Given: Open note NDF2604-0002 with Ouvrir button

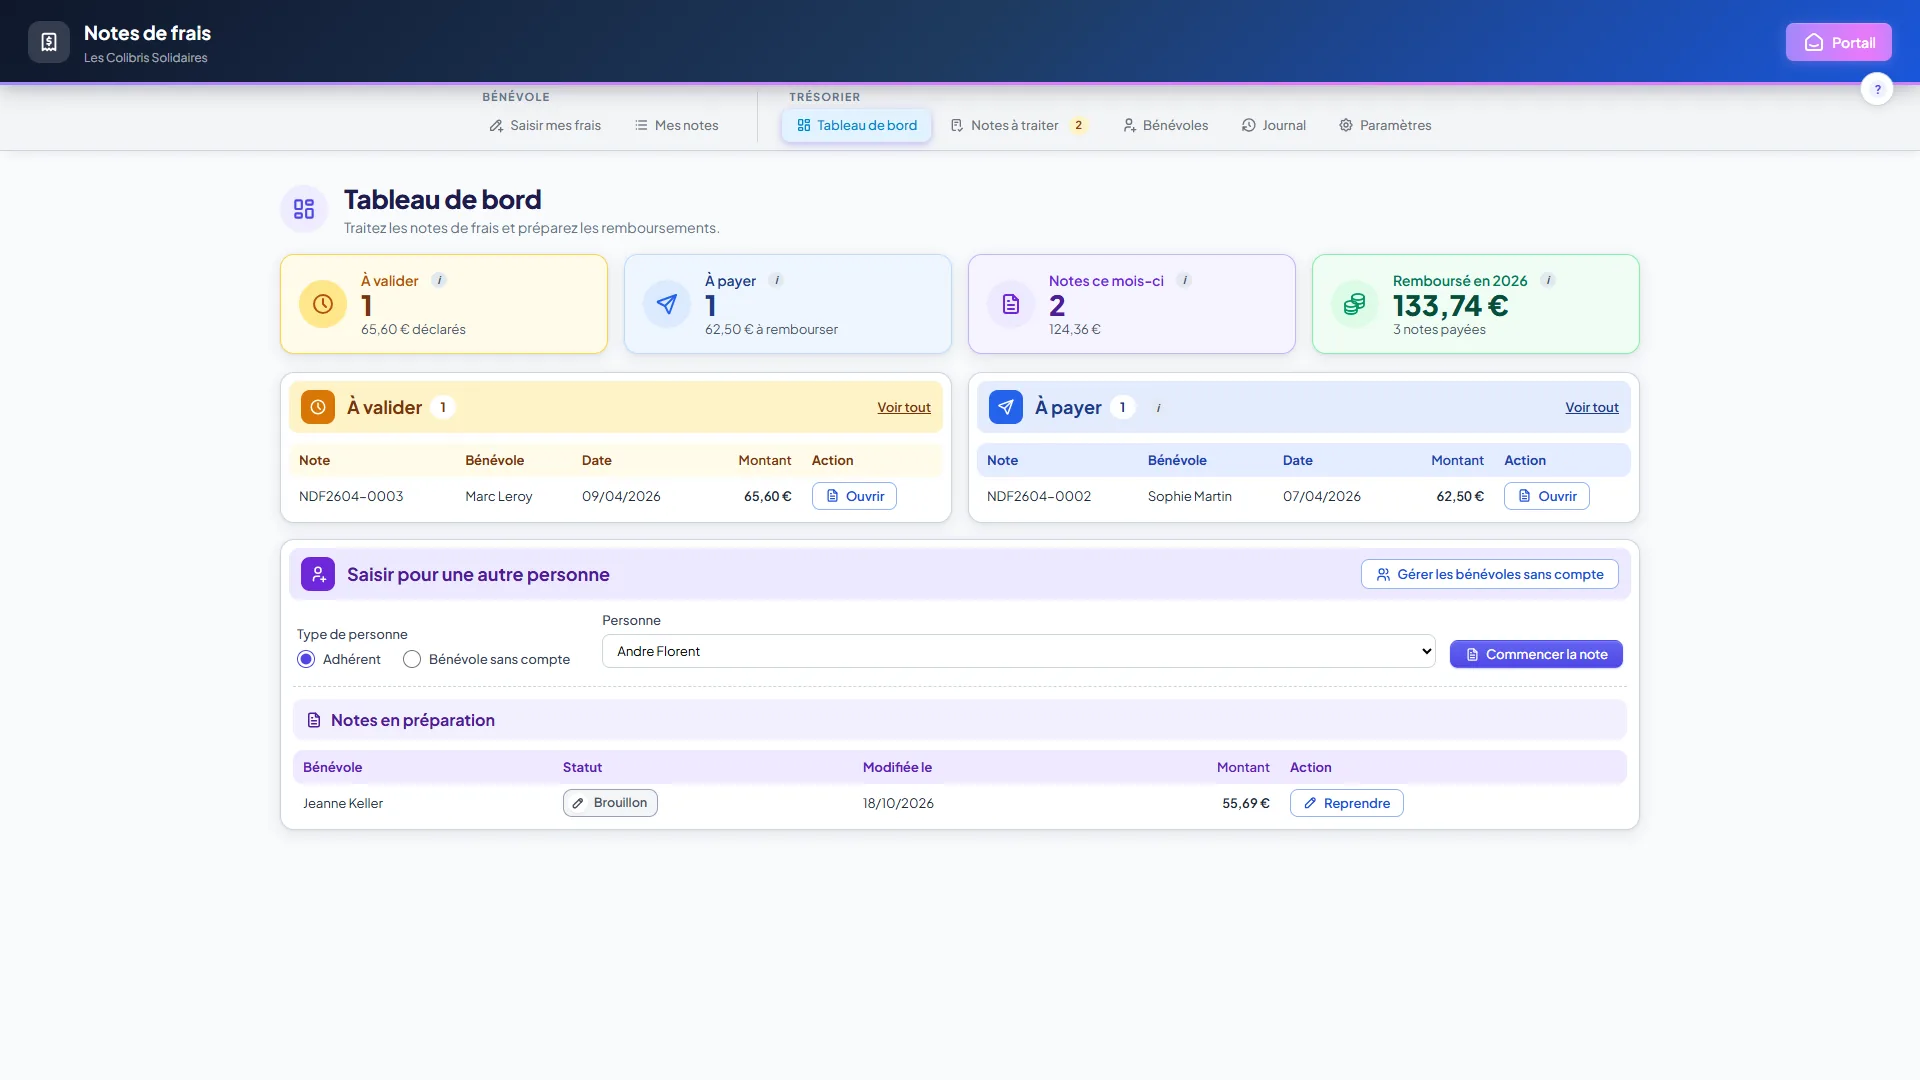Looking at the screenshot, I should pos(1547,496).
